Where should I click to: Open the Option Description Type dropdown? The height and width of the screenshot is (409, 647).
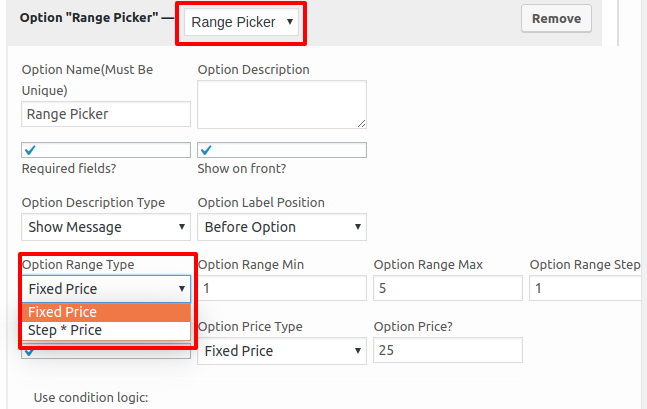click(106, 227)
